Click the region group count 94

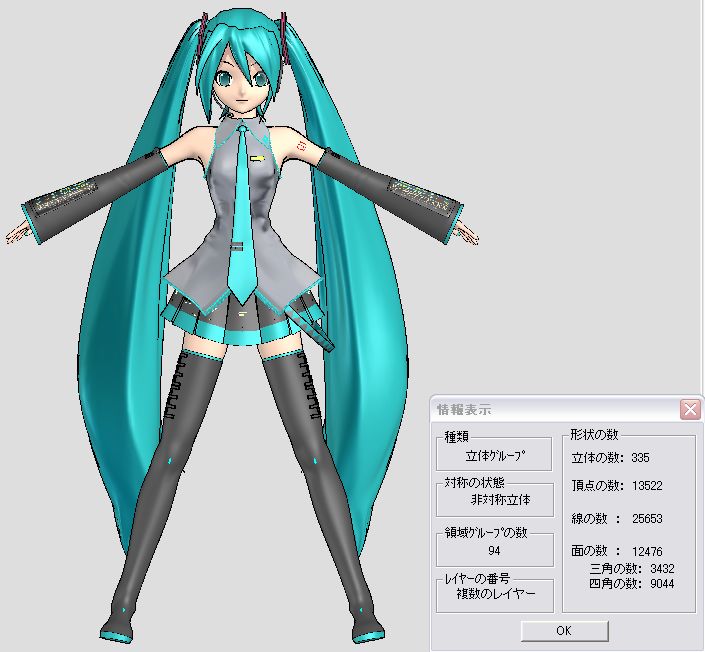[x=494, y=550]
